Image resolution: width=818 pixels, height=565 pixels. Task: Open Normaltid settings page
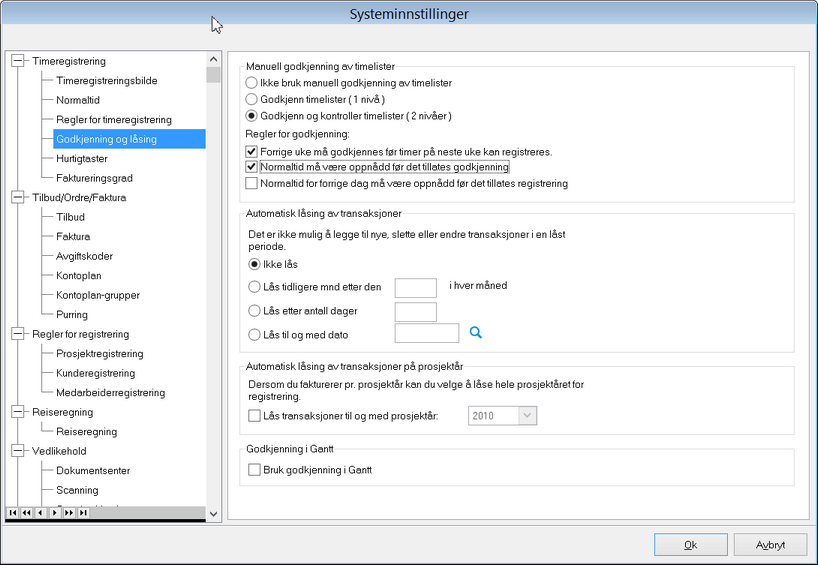(78, 100)
